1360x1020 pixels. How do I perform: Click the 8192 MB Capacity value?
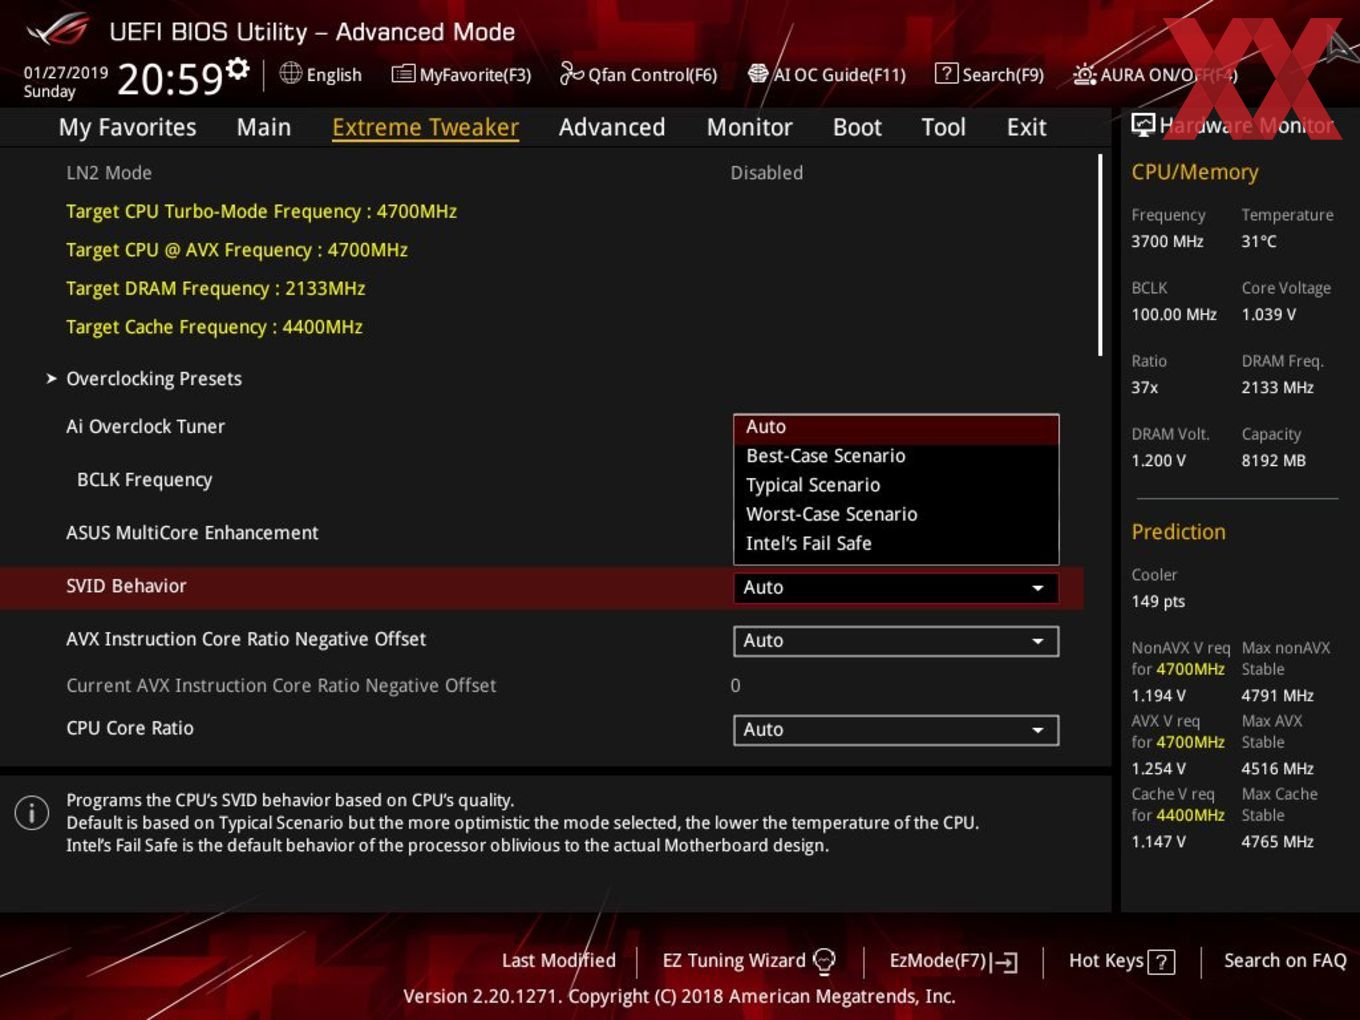pos(1273,461)
